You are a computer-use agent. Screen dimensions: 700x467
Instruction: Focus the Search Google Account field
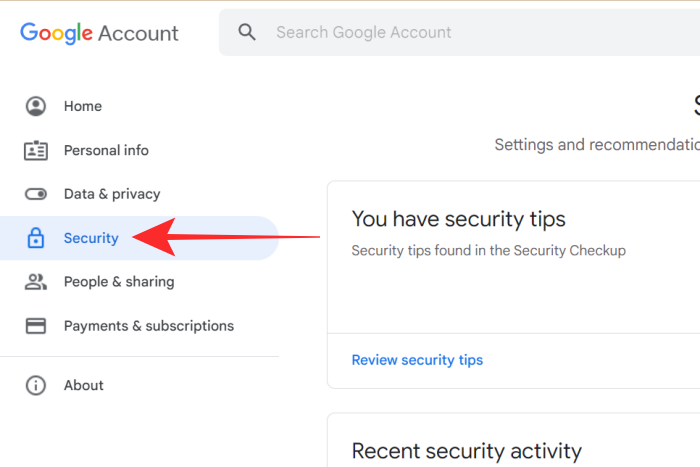(460, 32)
